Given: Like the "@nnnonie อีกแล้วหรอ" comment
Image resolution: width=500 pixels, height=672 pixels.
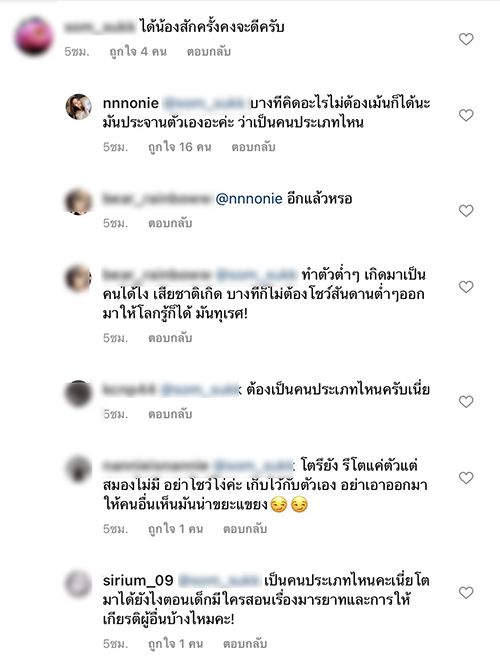Looking at the screenshot, I should tap(466, 211).
